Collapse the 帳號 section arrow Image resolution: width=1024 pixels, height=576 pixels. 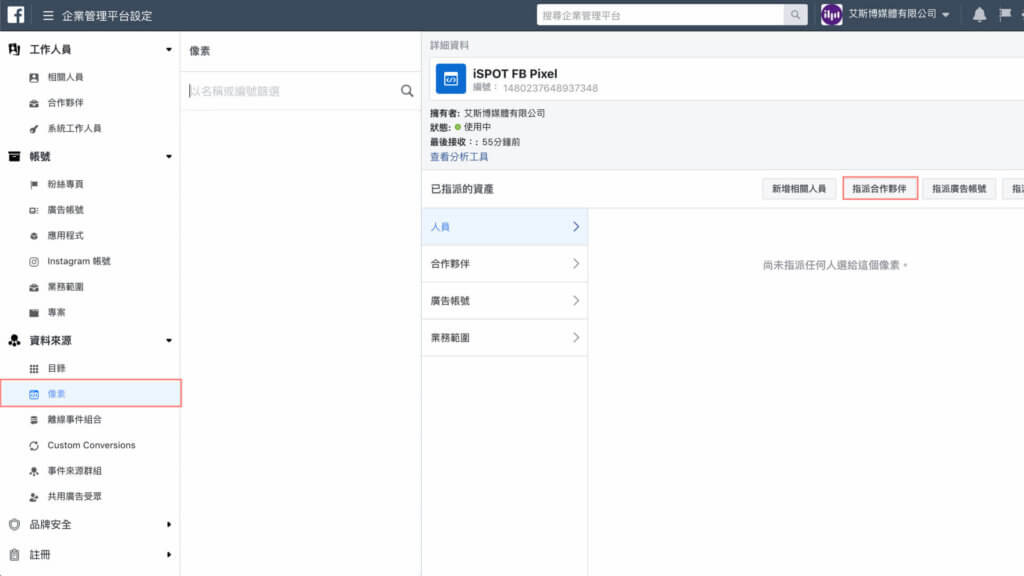point(169,157)
